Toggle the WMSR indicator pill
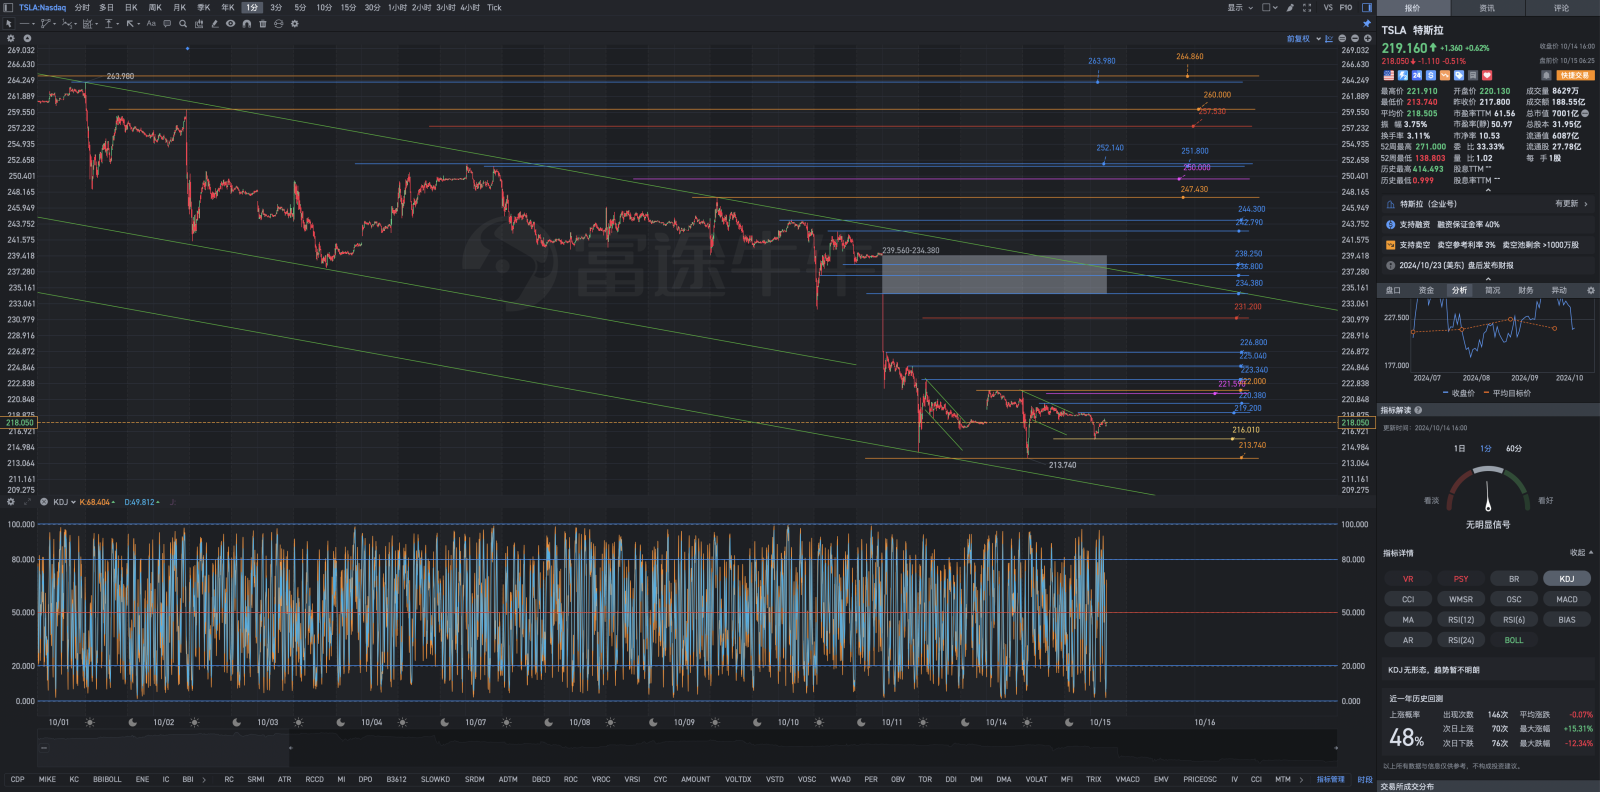The height and width of the screenshot is (792, 1600). (x=1461, y=599)
